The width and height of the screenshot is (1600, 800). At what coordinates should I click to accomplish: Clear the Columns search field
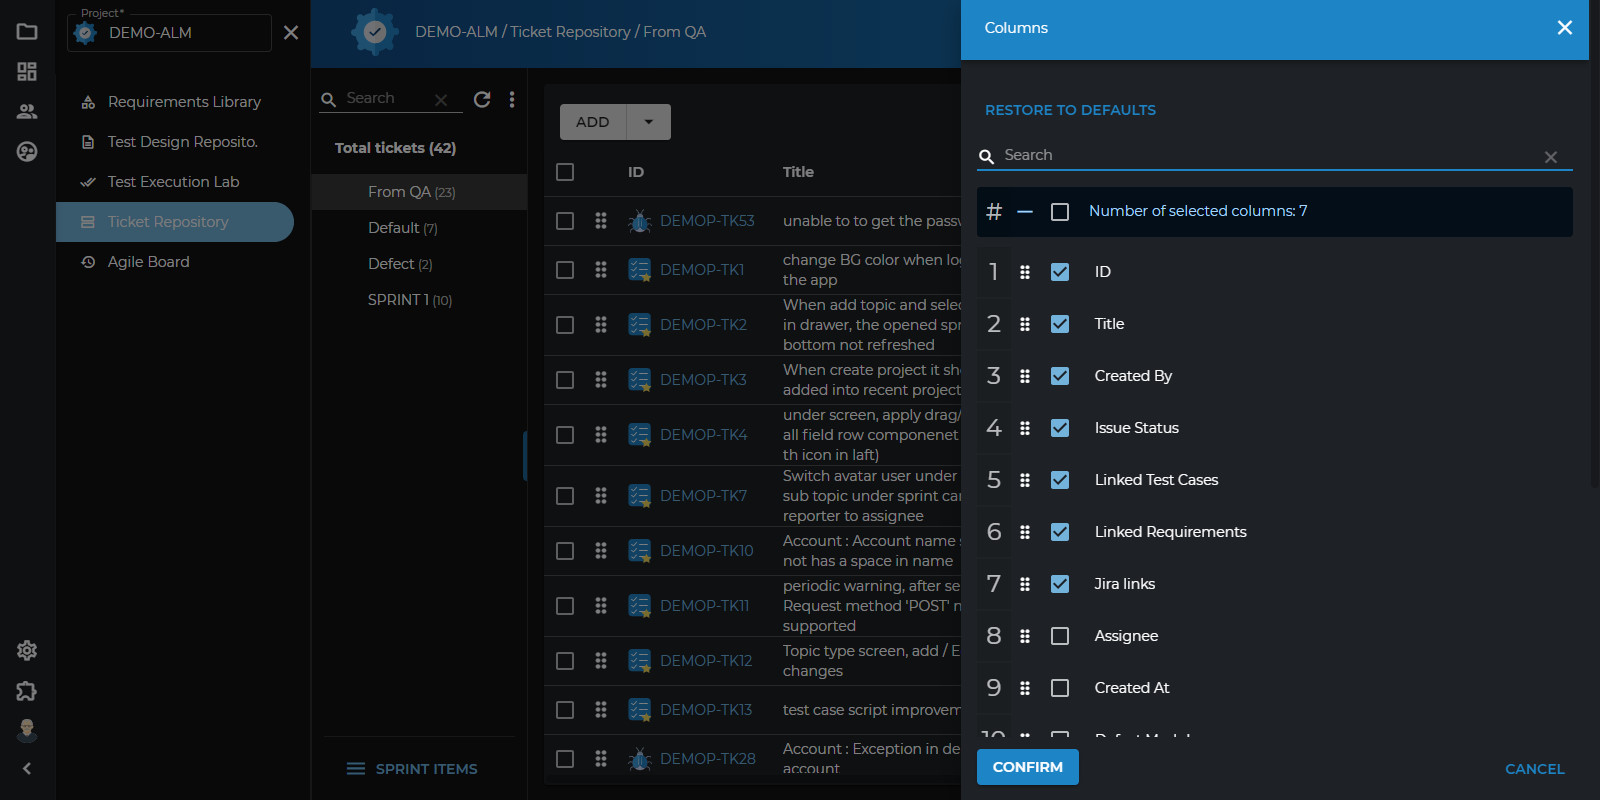[x=1551, y=157]
